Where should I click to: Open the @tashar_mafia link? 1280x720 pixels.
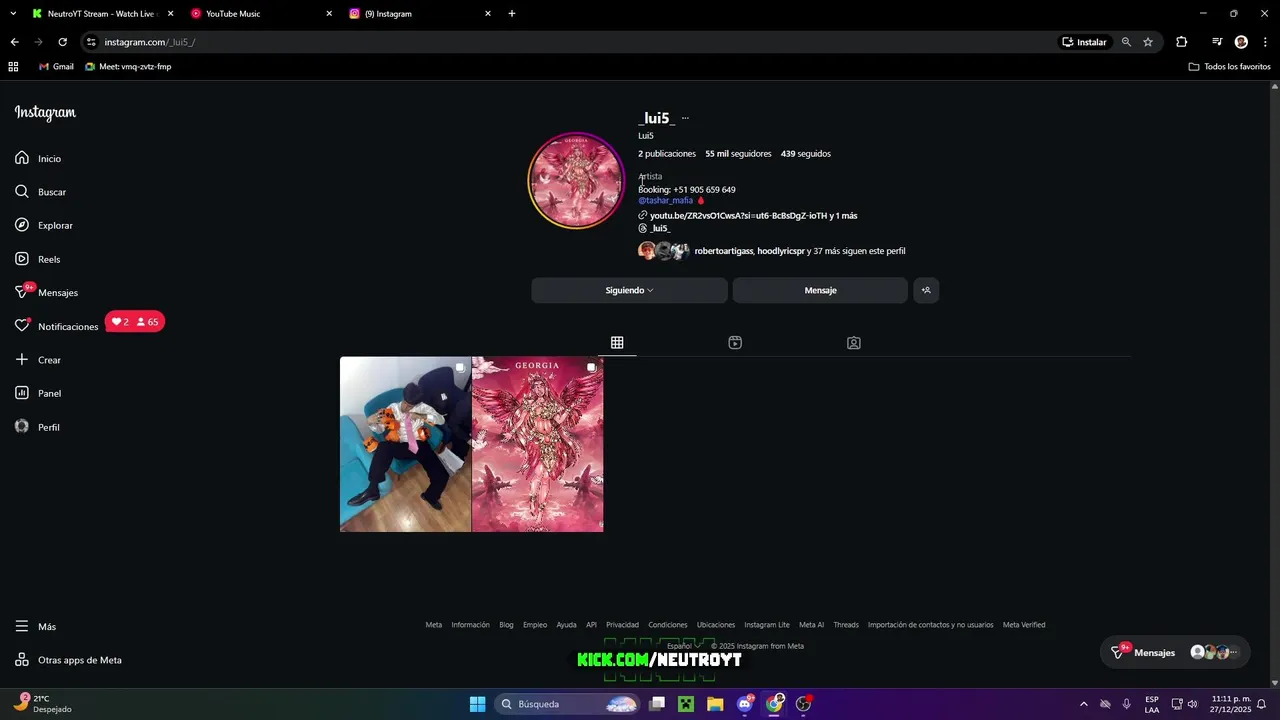coord(666,200)
